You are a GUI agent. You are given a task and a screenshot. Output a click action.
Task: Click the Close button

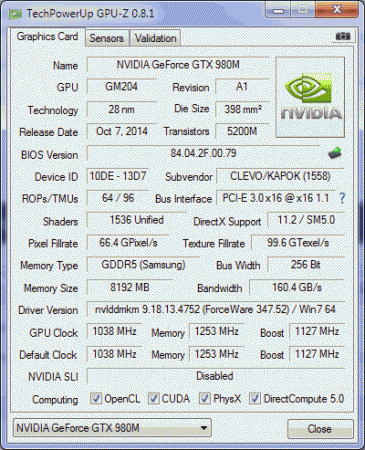320,429
